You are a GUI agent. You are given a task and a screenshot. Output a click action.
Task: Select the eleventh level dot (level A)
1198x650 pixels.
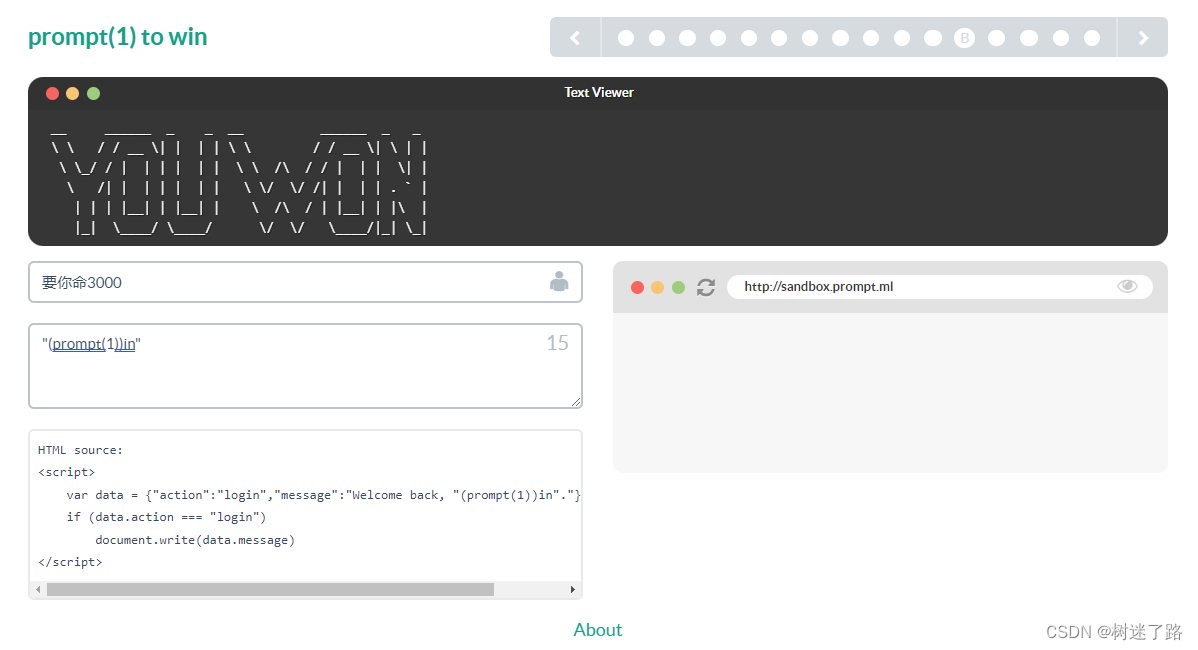pos(933,37)
